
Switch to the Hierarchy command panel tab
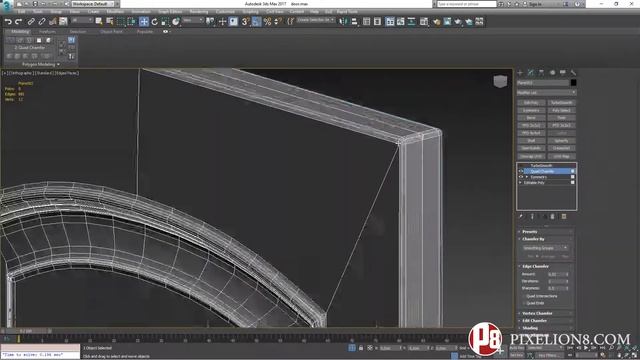click(541, 73)
